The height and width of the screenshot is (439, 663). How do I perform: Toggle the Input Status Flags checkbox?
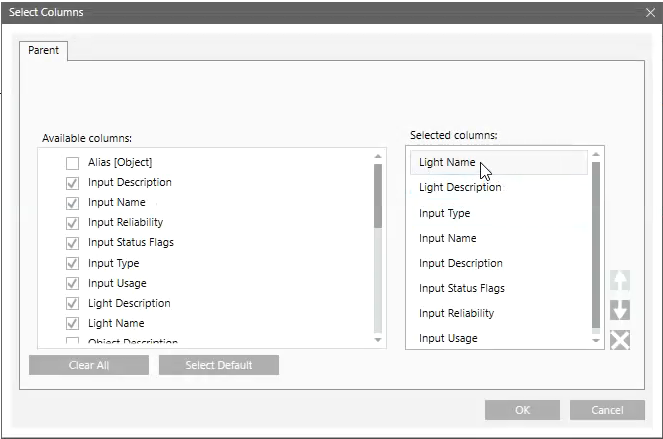pyautogui.click(x=72, y=243)
